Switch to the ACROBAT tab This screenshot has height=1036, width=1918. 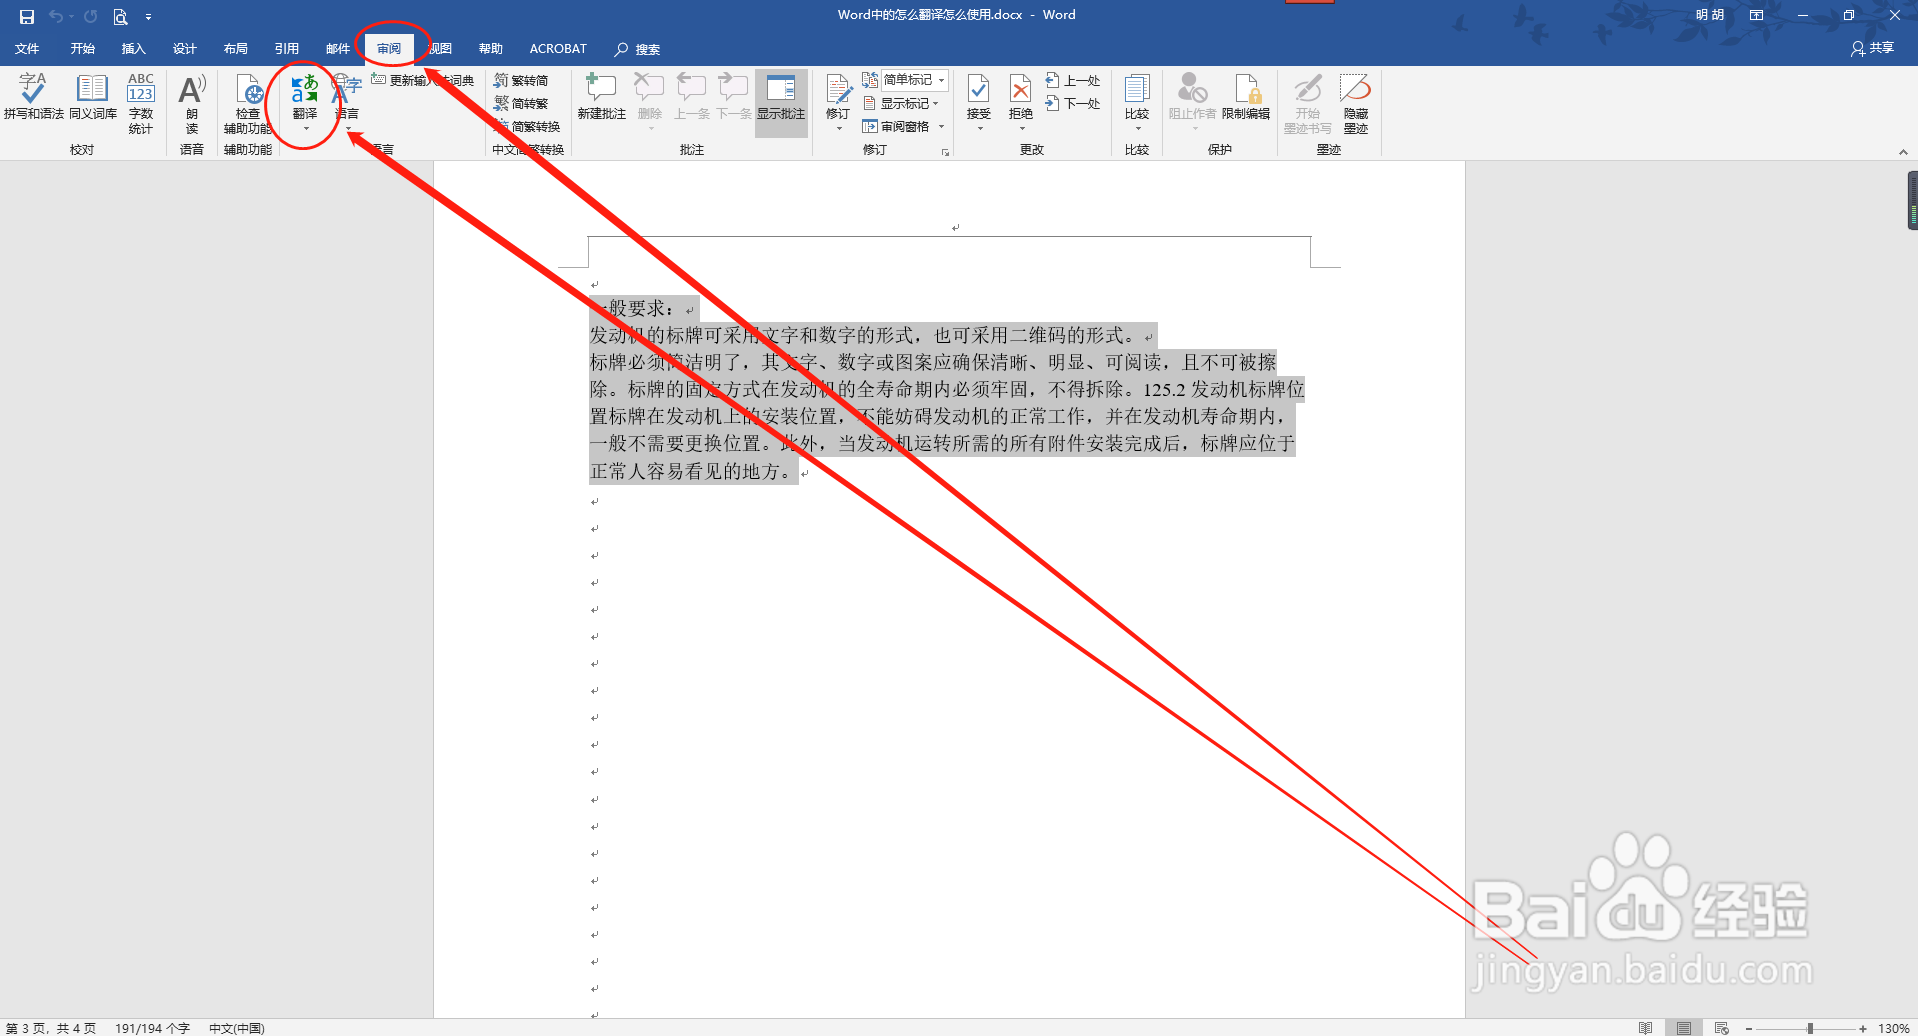pyautogui.click(x=558, y=48)
